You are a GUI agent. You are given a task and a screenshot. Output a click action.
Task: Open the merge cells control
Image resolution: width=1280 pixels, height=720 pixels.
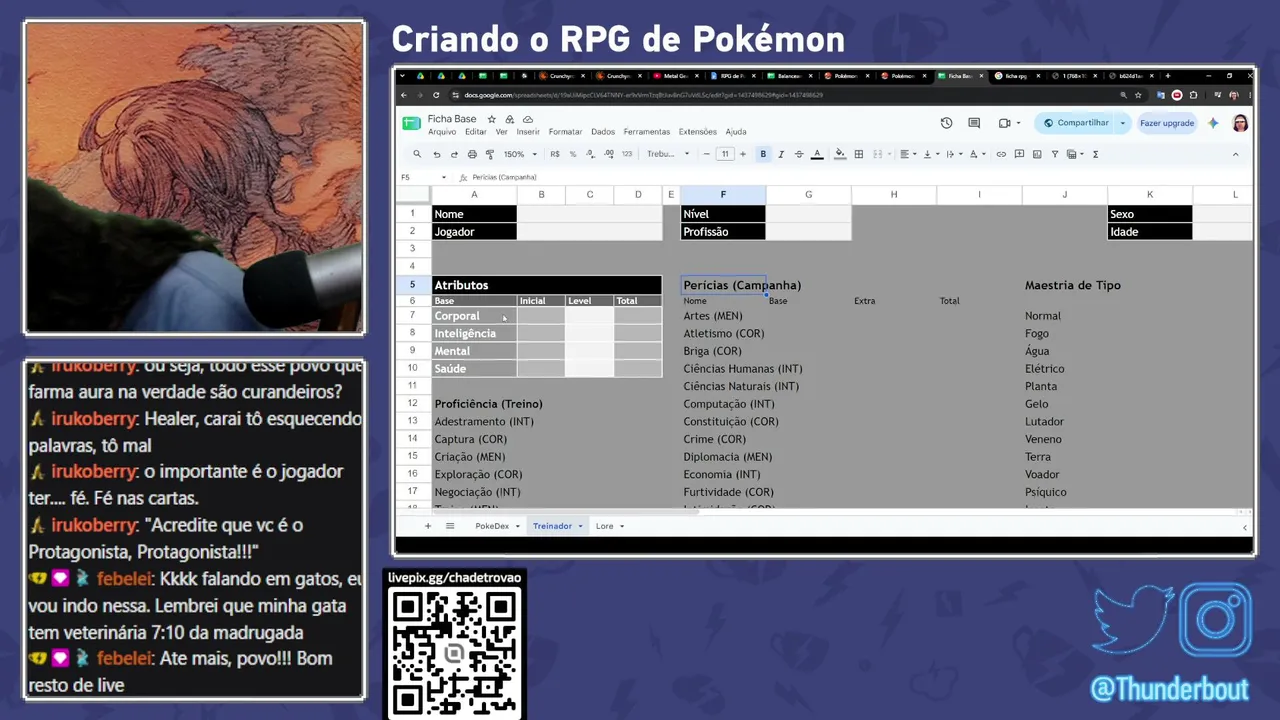(879, 154)
